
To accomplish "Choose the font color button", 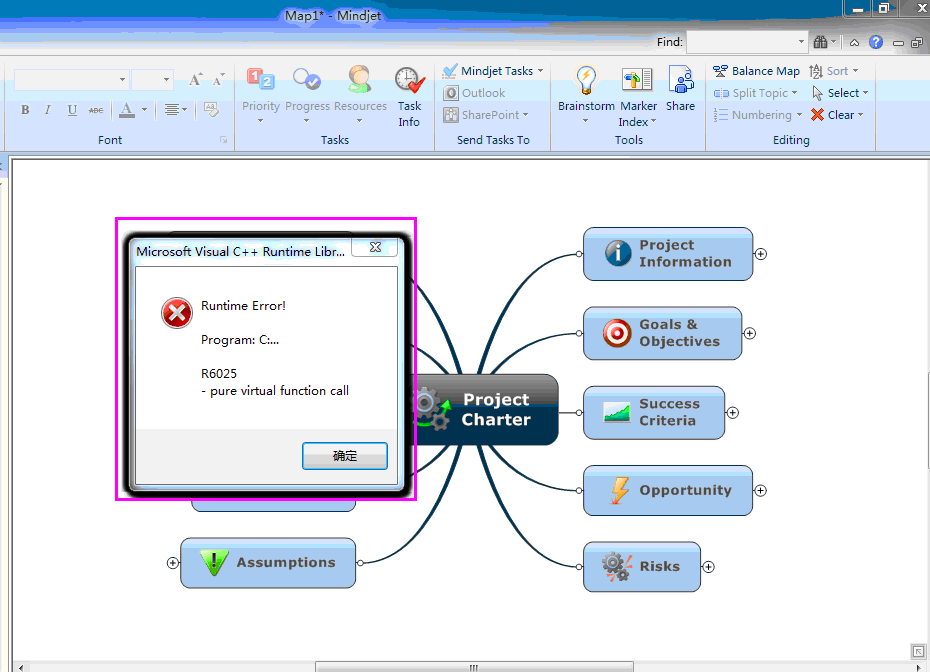I will (x=126, y=110).
